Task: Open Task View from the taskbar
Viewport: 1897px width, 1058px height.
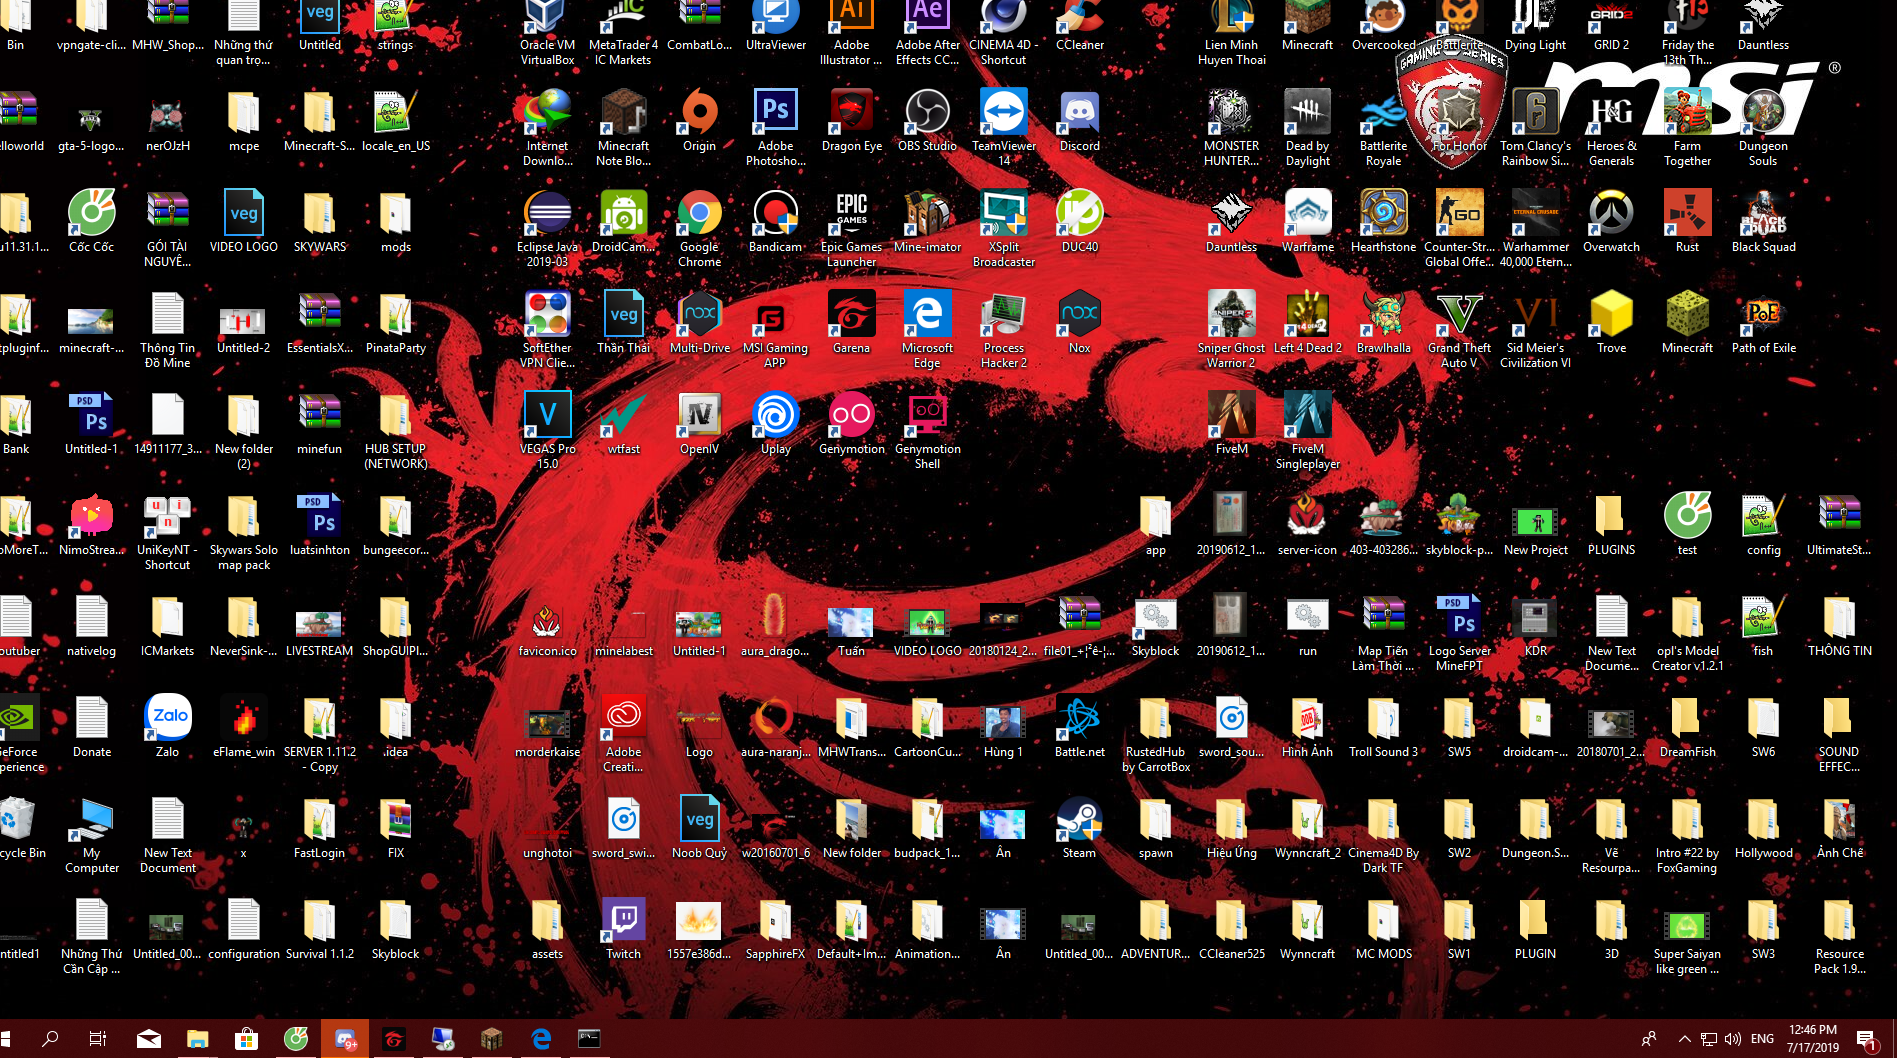Action: (98, 1039)
